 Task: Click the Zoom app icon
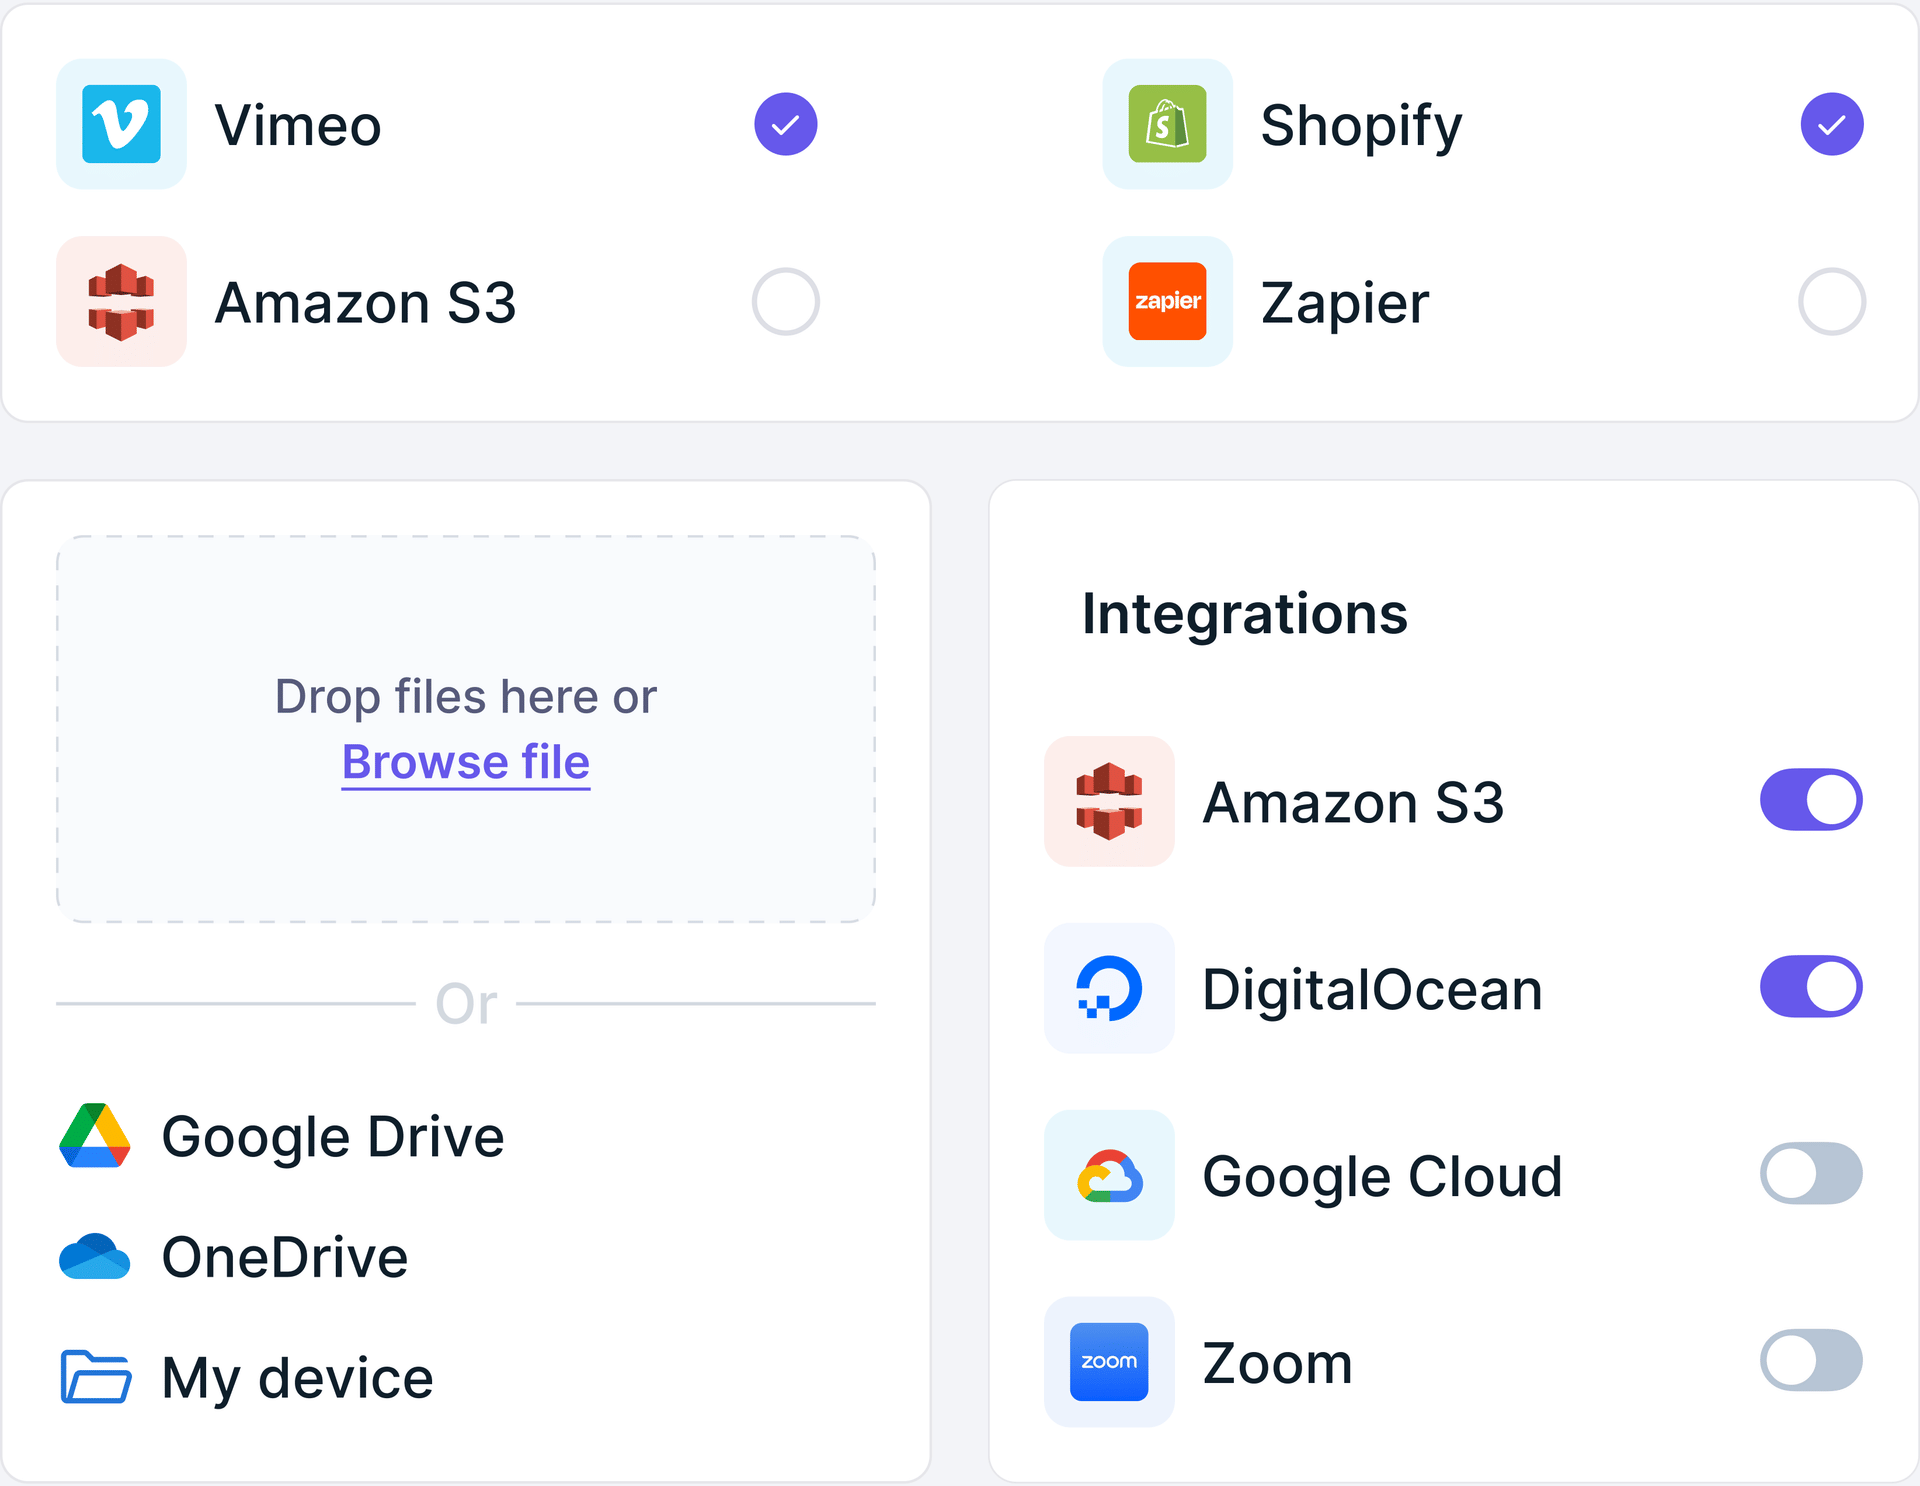coord(1109,1361)
